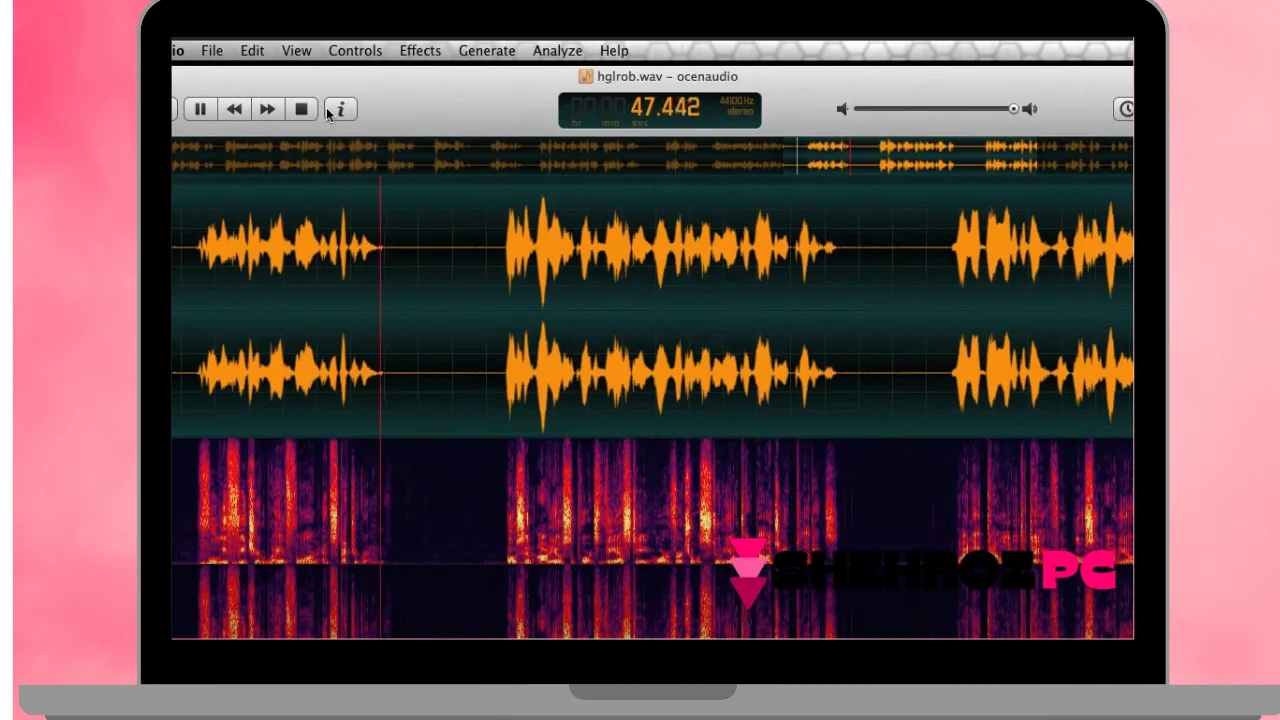Stop playback with the stop button
The width and height of the screenshot is (1280, 720).
pyautogui.click(x=301, y=110)
